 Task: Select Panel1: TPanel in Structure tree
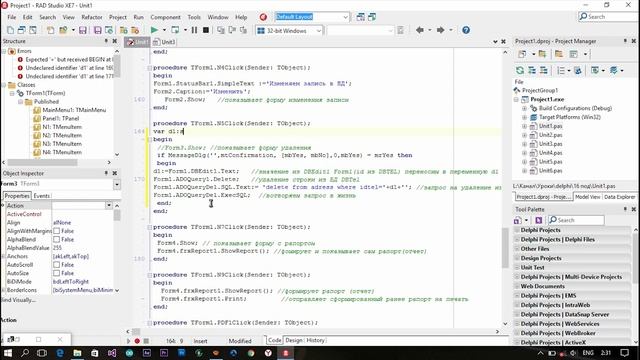(60, 119)
